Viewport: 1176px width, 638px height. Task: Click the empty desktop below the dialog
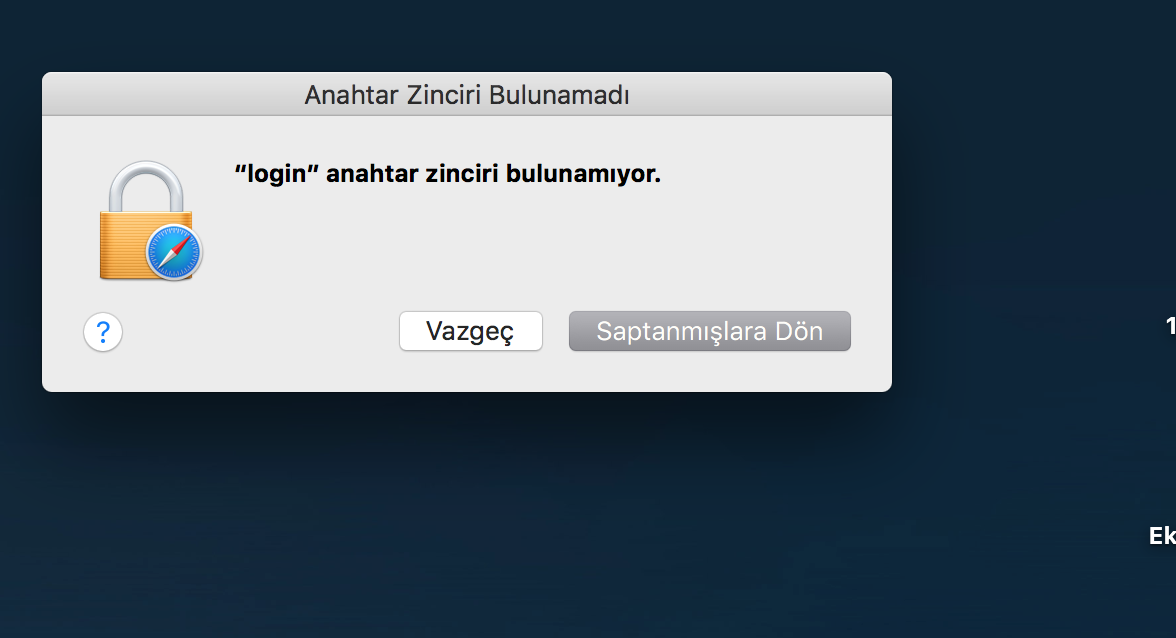click(466, 517)
